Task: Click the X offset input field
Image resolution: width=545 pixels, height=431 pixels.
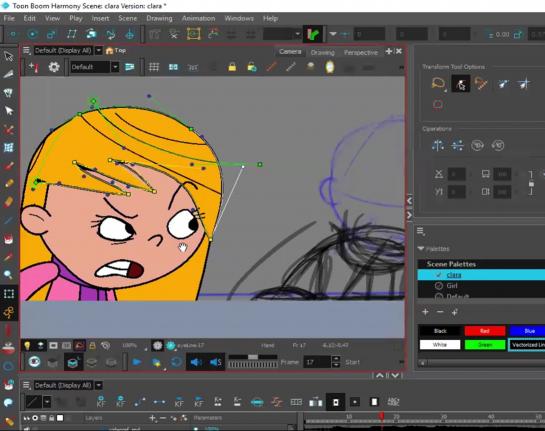Action: 457,174
